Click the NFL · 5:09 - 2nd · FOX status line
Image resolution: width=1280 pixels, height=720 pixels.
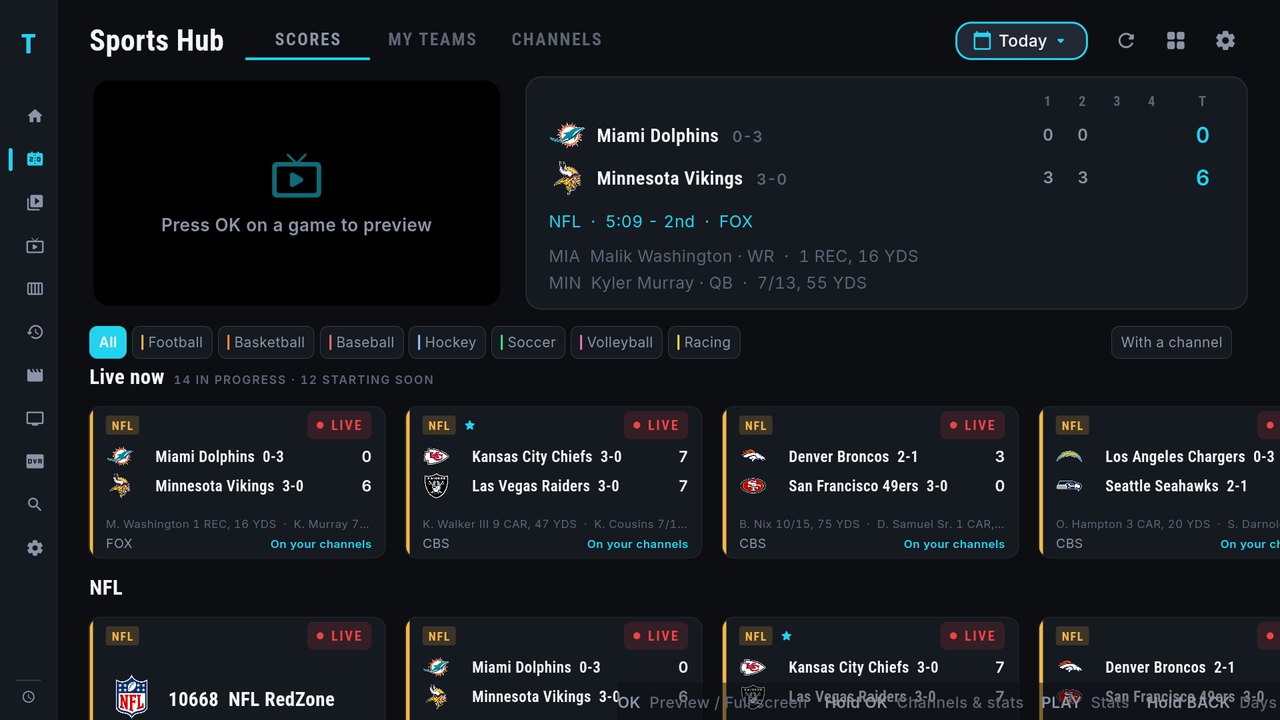651,222
